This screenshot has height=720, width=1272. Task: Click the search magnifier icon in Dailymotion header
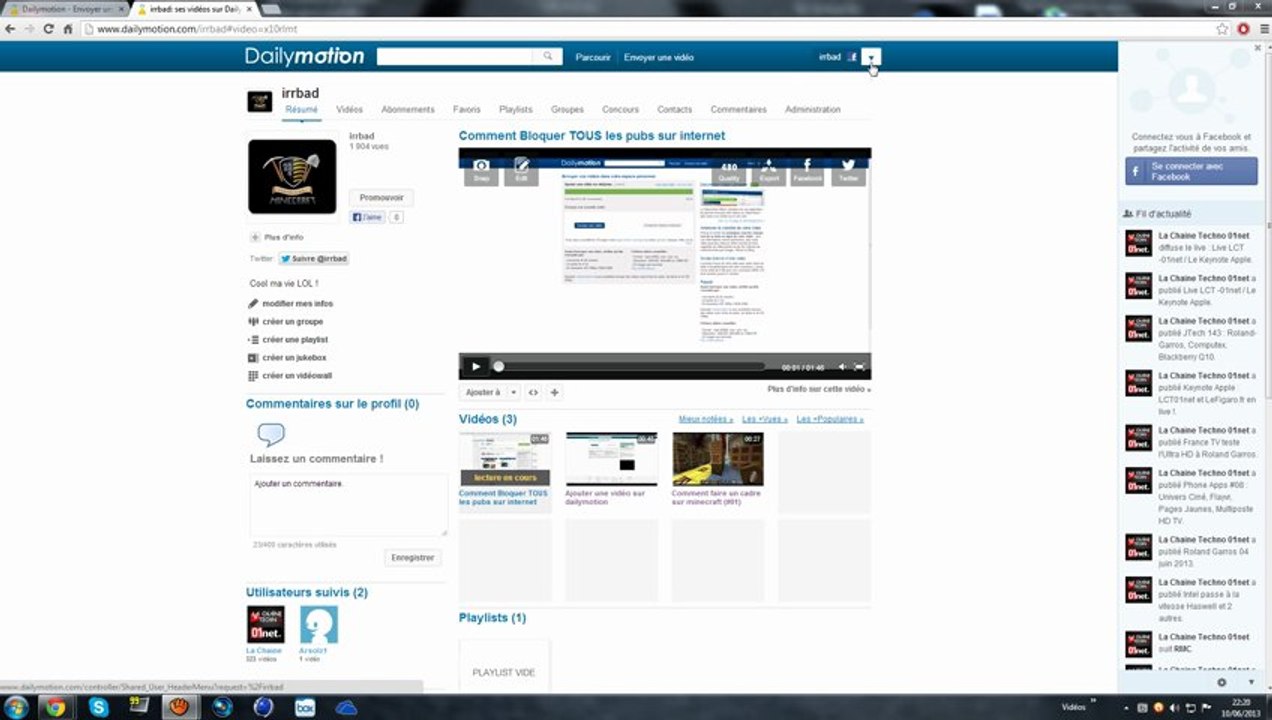tap(548, 57)
